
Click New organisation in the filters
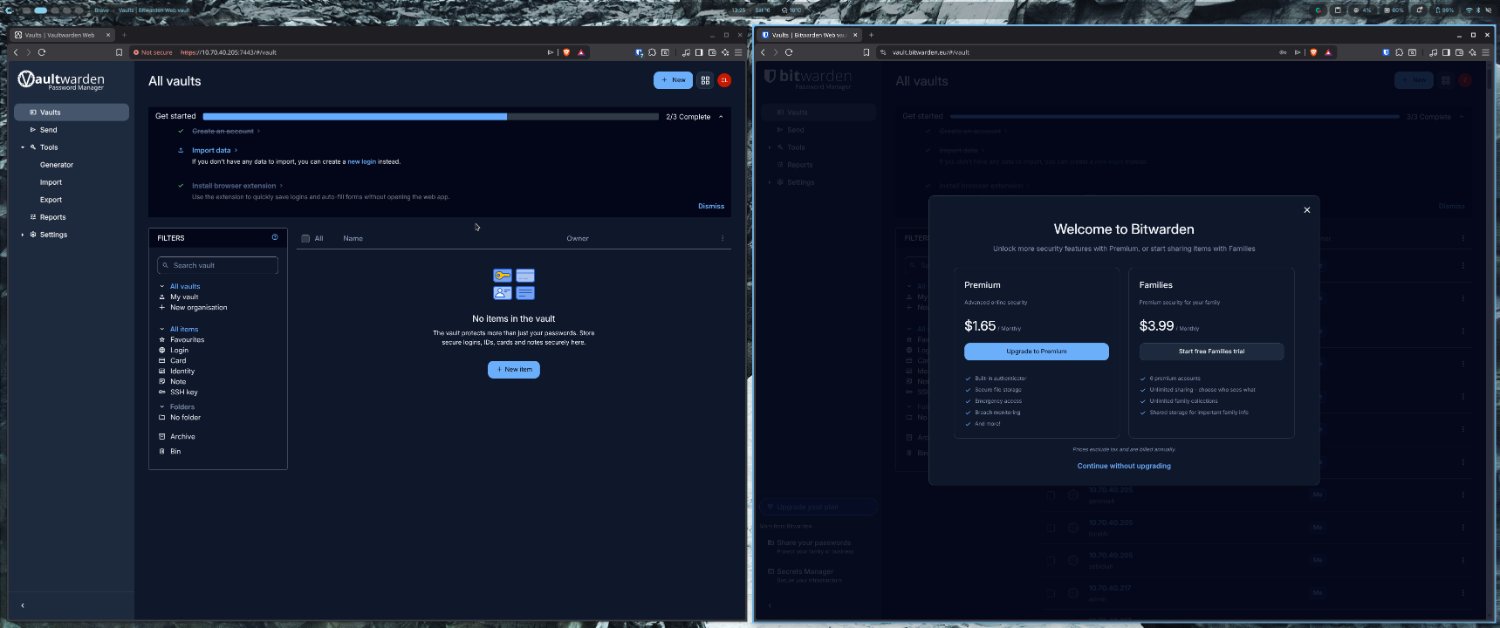tap(198, 307)
